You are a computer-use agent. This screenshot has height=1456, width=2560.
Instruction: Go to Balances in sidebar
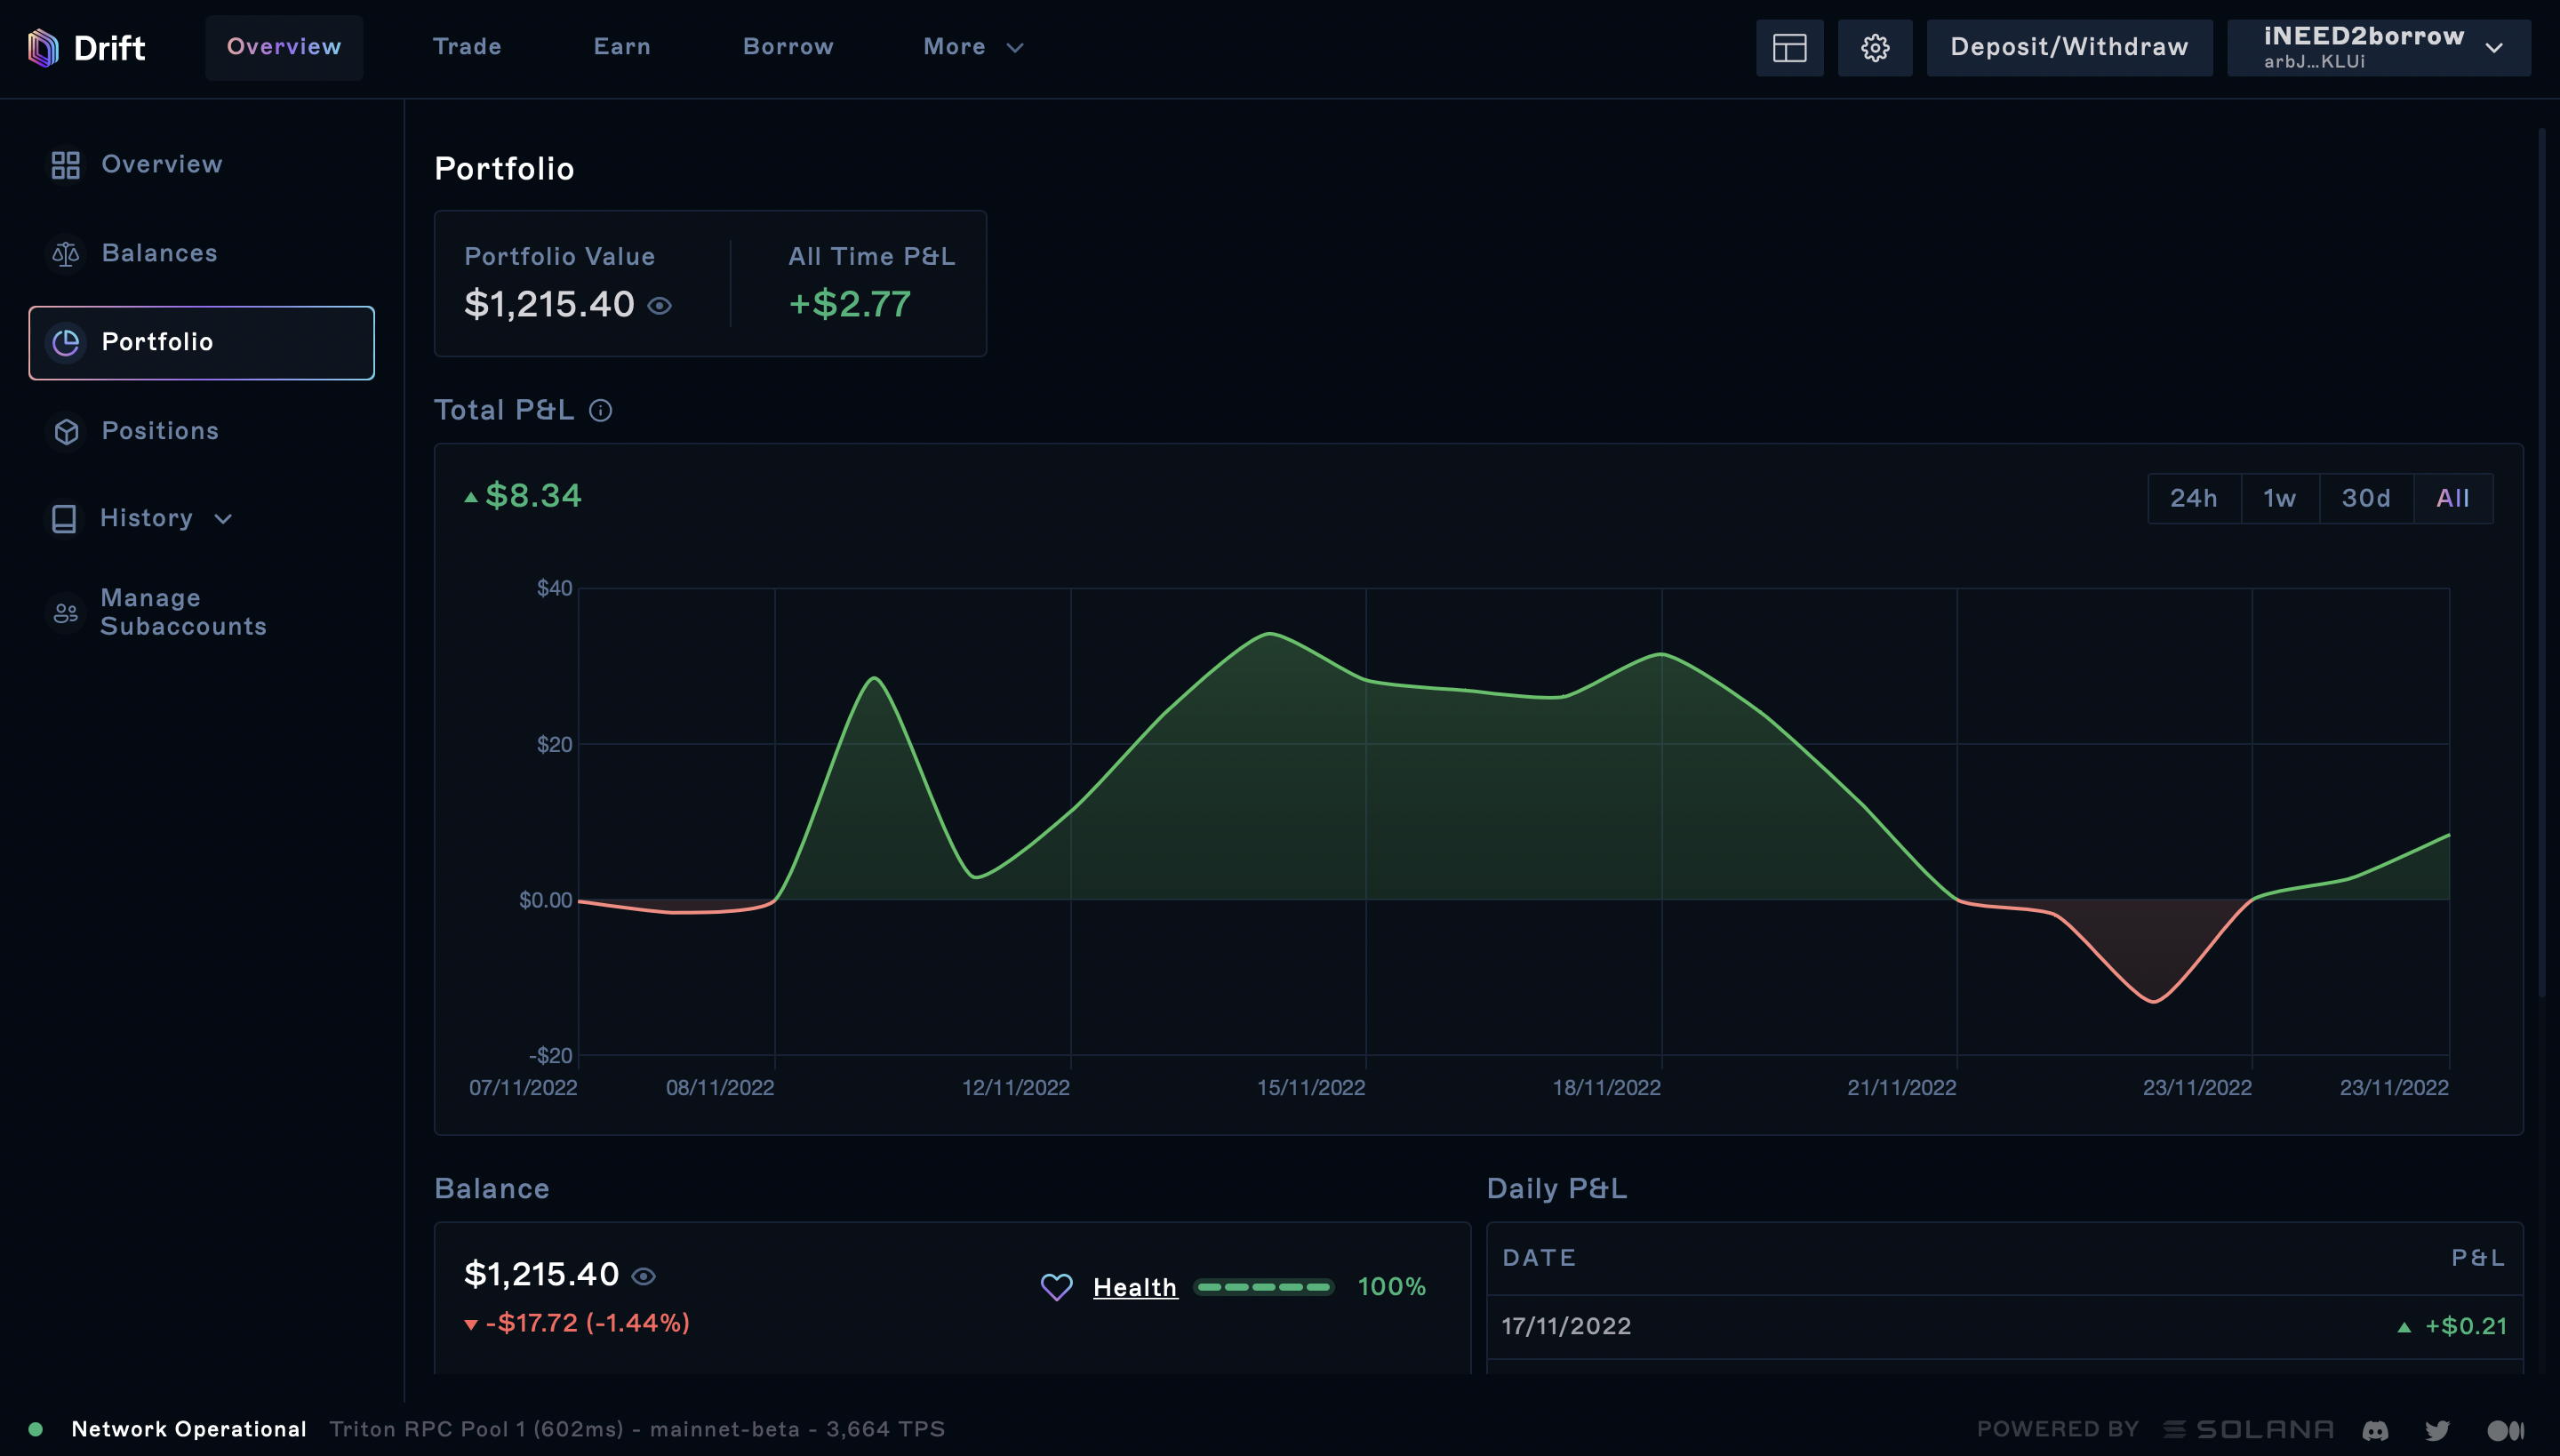[159, 253]
